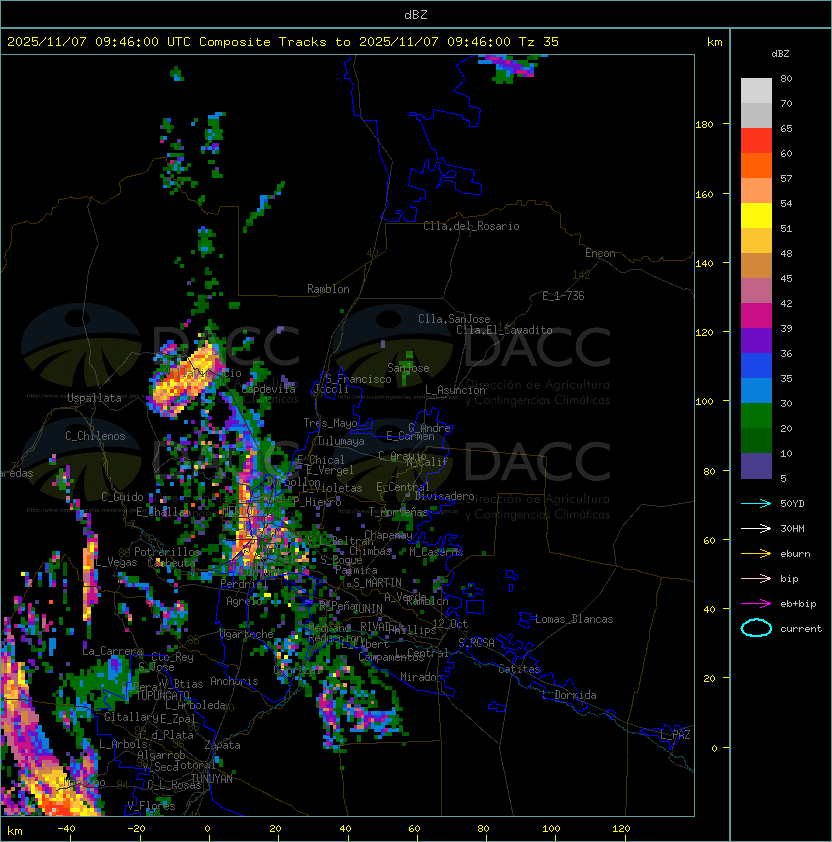Select the red 65 dBZ legend swatch
Screen dimensions: 832x842
pyautogui.click(x=756, y=141)
